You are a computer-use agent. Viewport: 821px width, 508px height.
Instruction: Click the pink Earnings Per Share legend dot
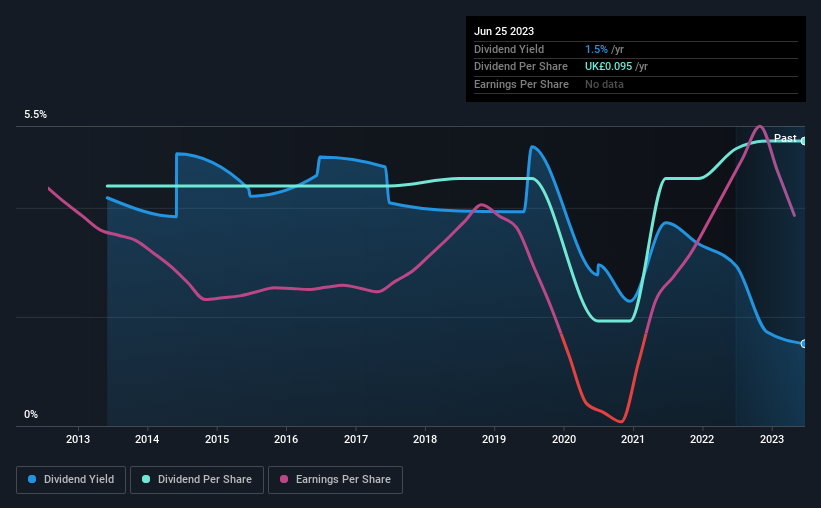[284, 479]
